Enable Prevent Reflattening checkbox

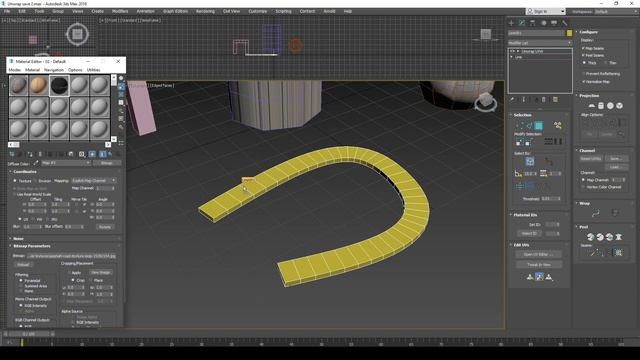(x=584, y=74)
